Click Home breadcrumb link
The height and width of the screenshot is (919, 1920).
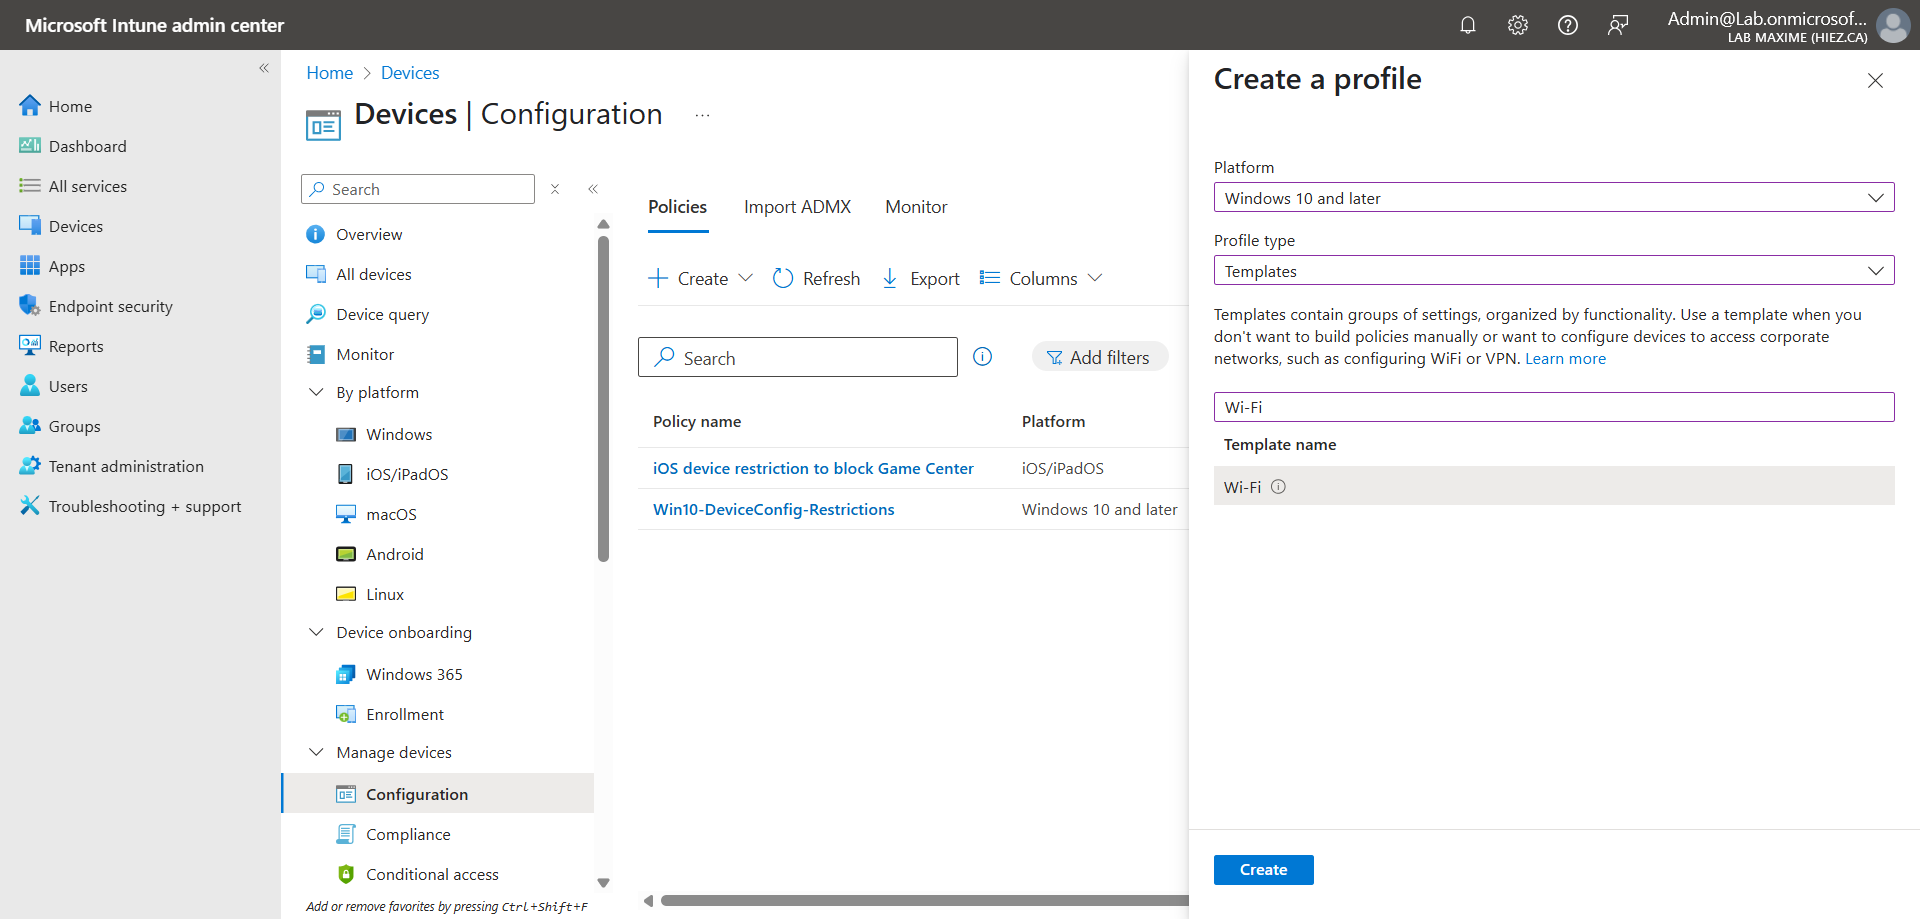(329, 73)
